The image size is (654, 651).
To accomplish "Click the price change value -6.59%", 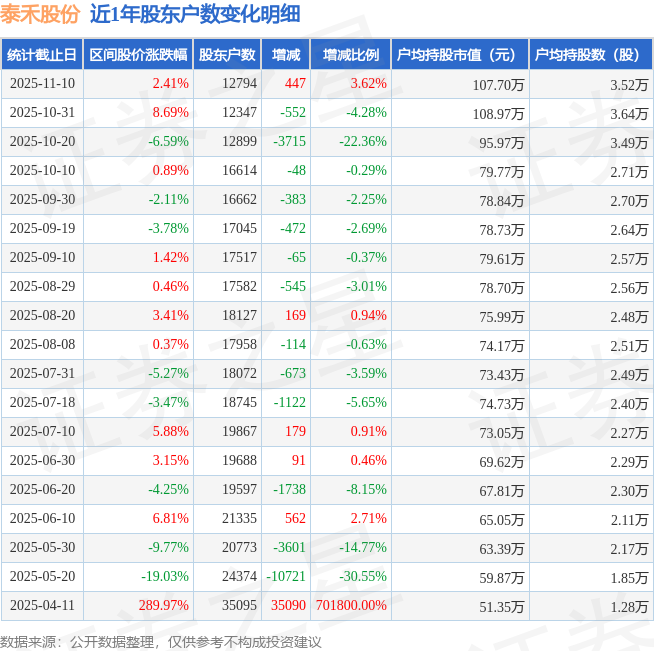I will [169, 141].
